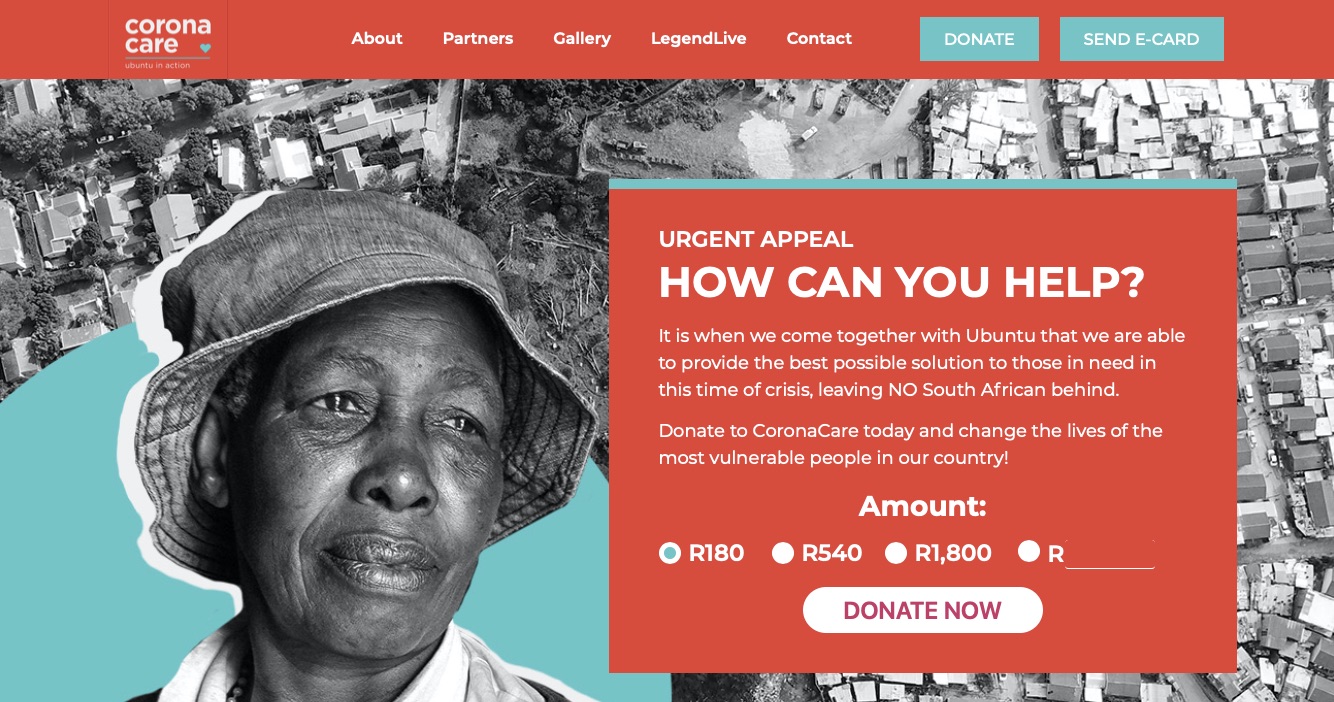Click the white DONATE NOW button
1334x702 pixels.
point(922,610)
